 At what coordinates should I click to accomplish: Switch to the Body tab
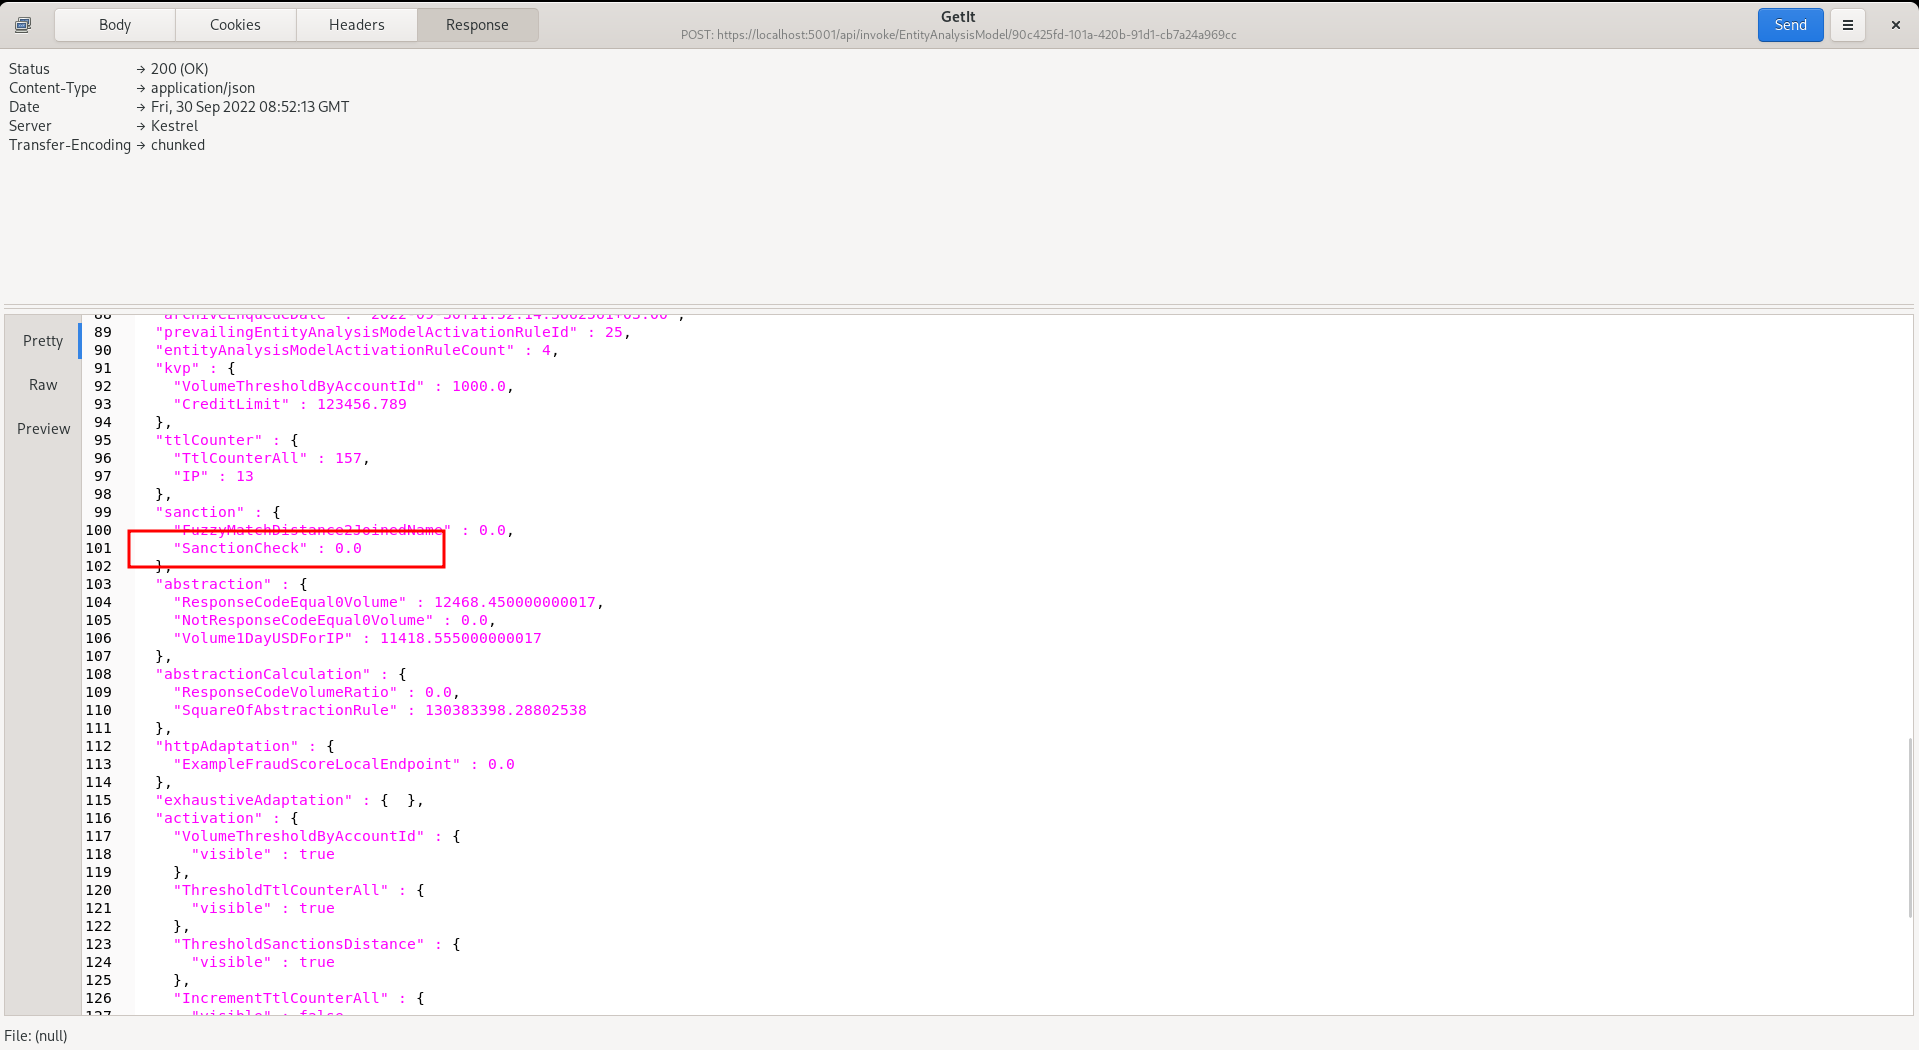(x=115, y=25)
